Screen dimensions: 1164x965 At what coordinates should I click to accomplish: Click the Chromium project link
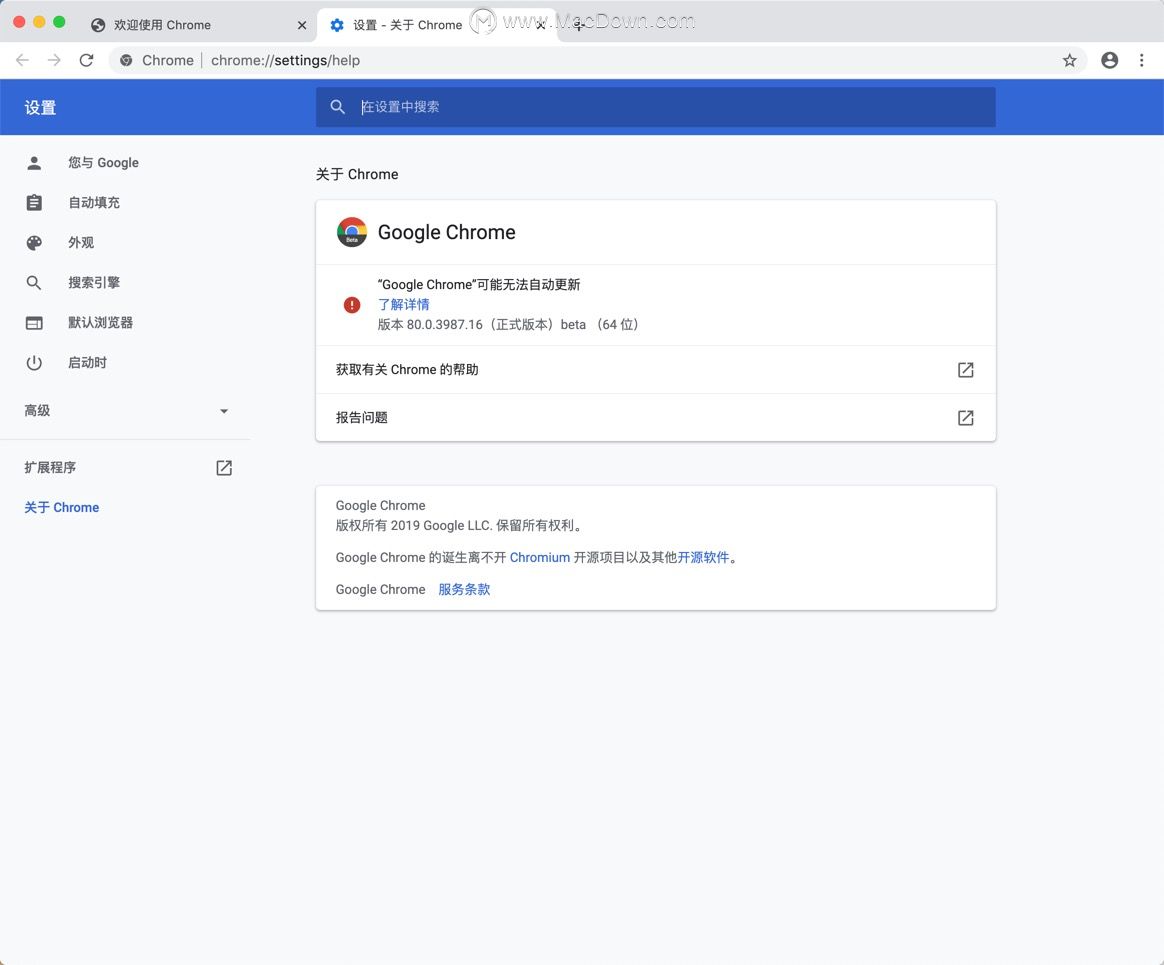click(540, 557)
